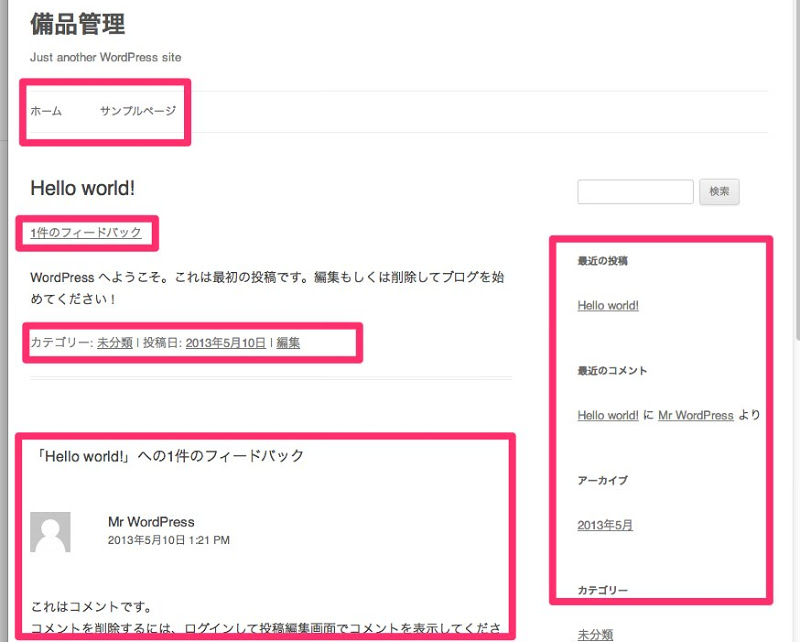Screen dimensions: 800x642
Task: Click the 検索 search button
Action: [x=719, y=192]
